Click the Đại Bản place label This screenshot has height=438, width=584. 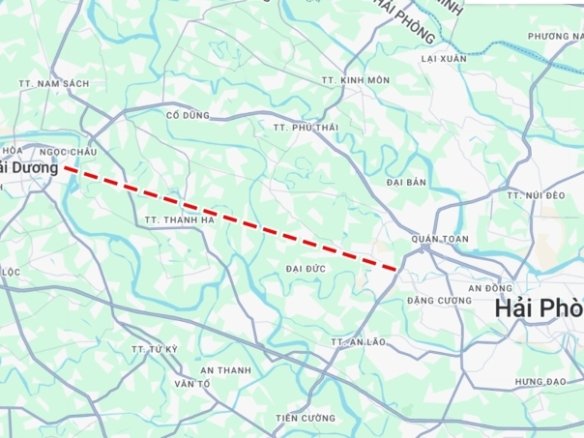(406, 182)
